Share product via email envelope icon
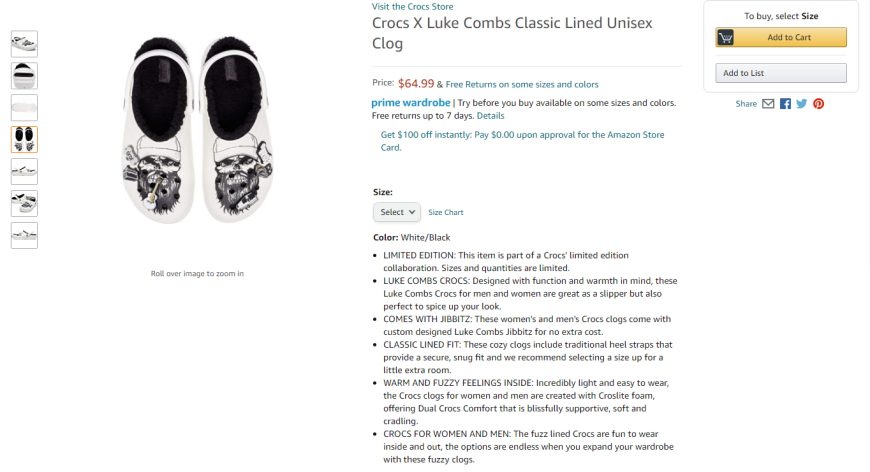Screen dimensions: 870x472 768,104
